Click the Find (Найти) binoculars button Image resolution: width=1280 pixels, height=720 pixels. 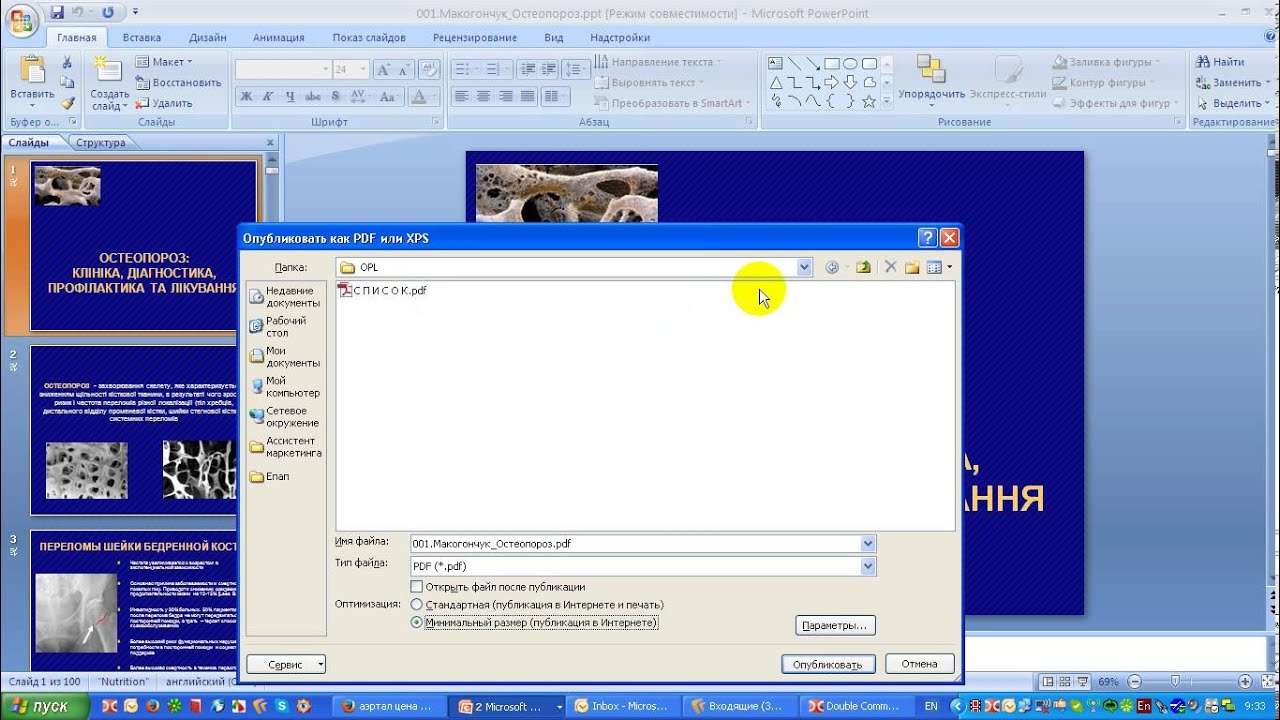[x=1220, y=62]
